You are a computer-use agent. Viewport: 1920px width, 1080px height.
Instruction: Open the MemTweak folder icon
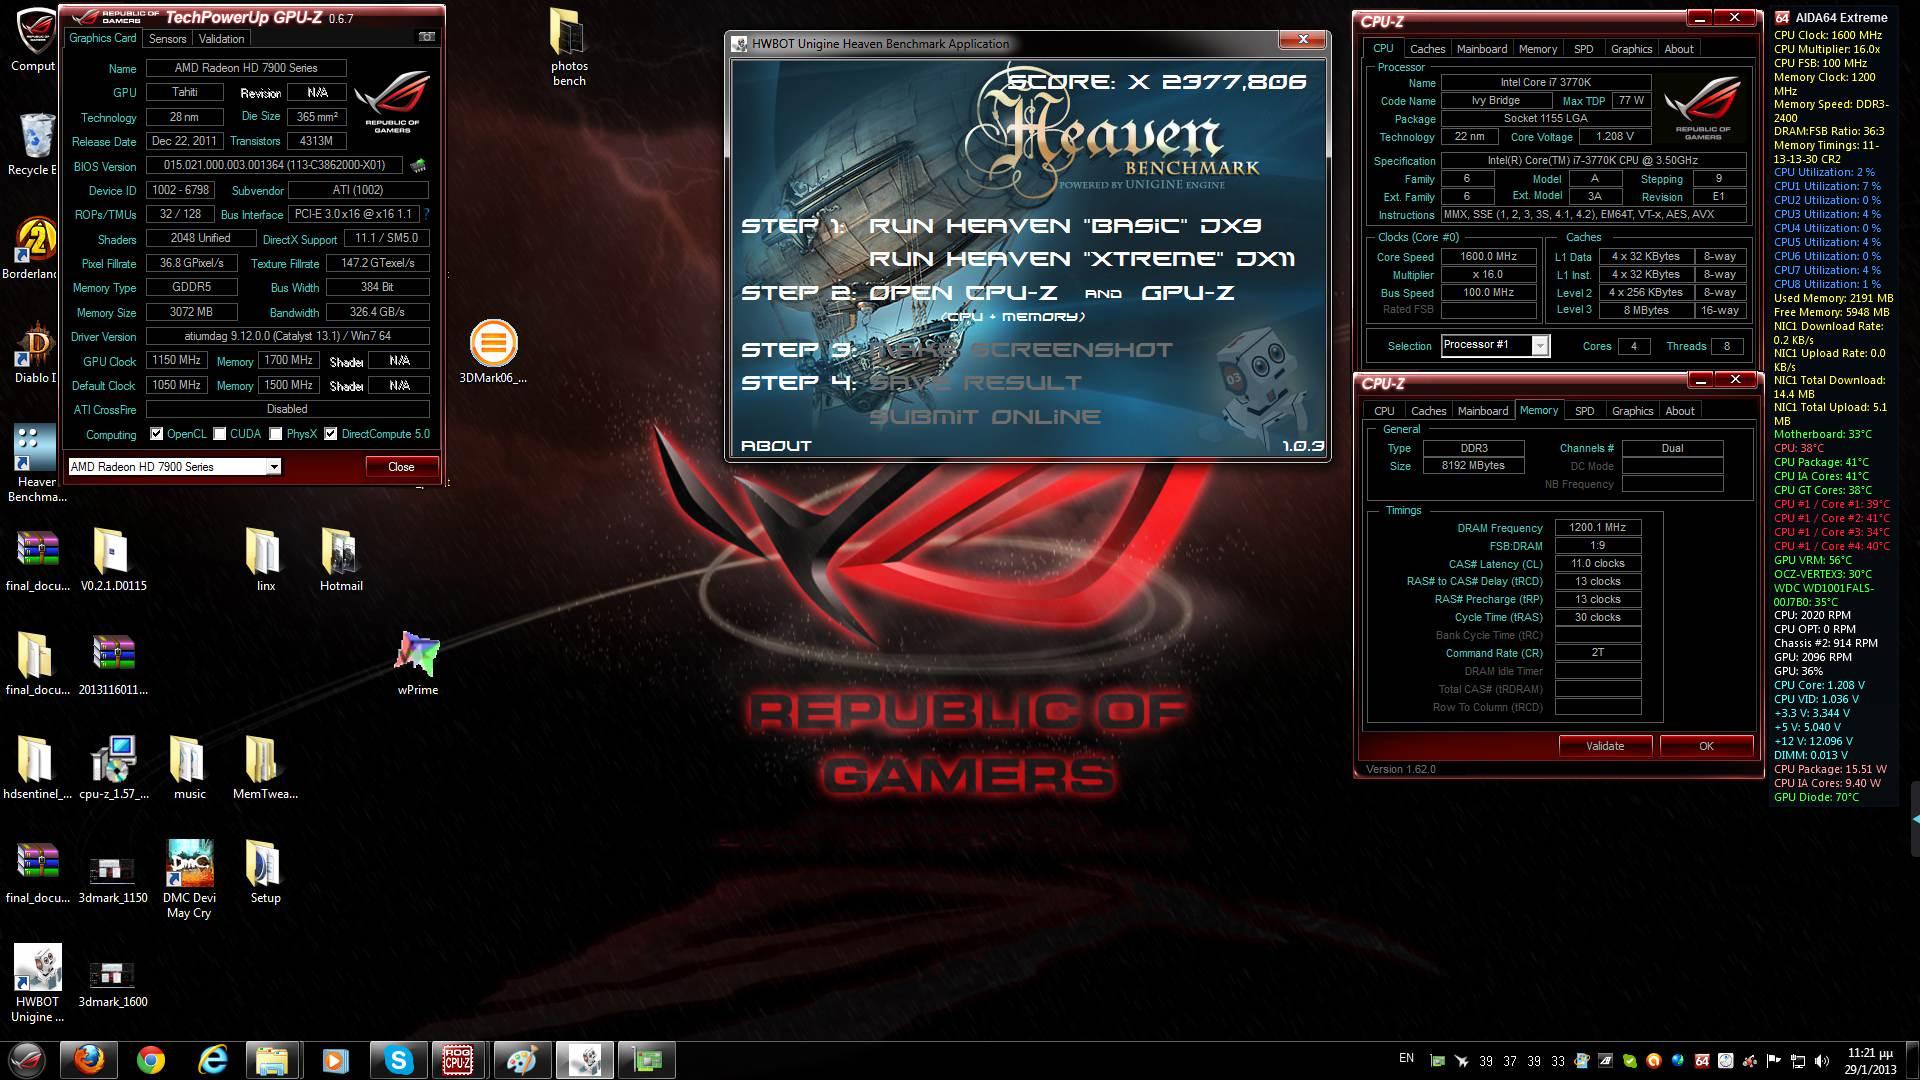pyautogui.click(x=265, y=767)
